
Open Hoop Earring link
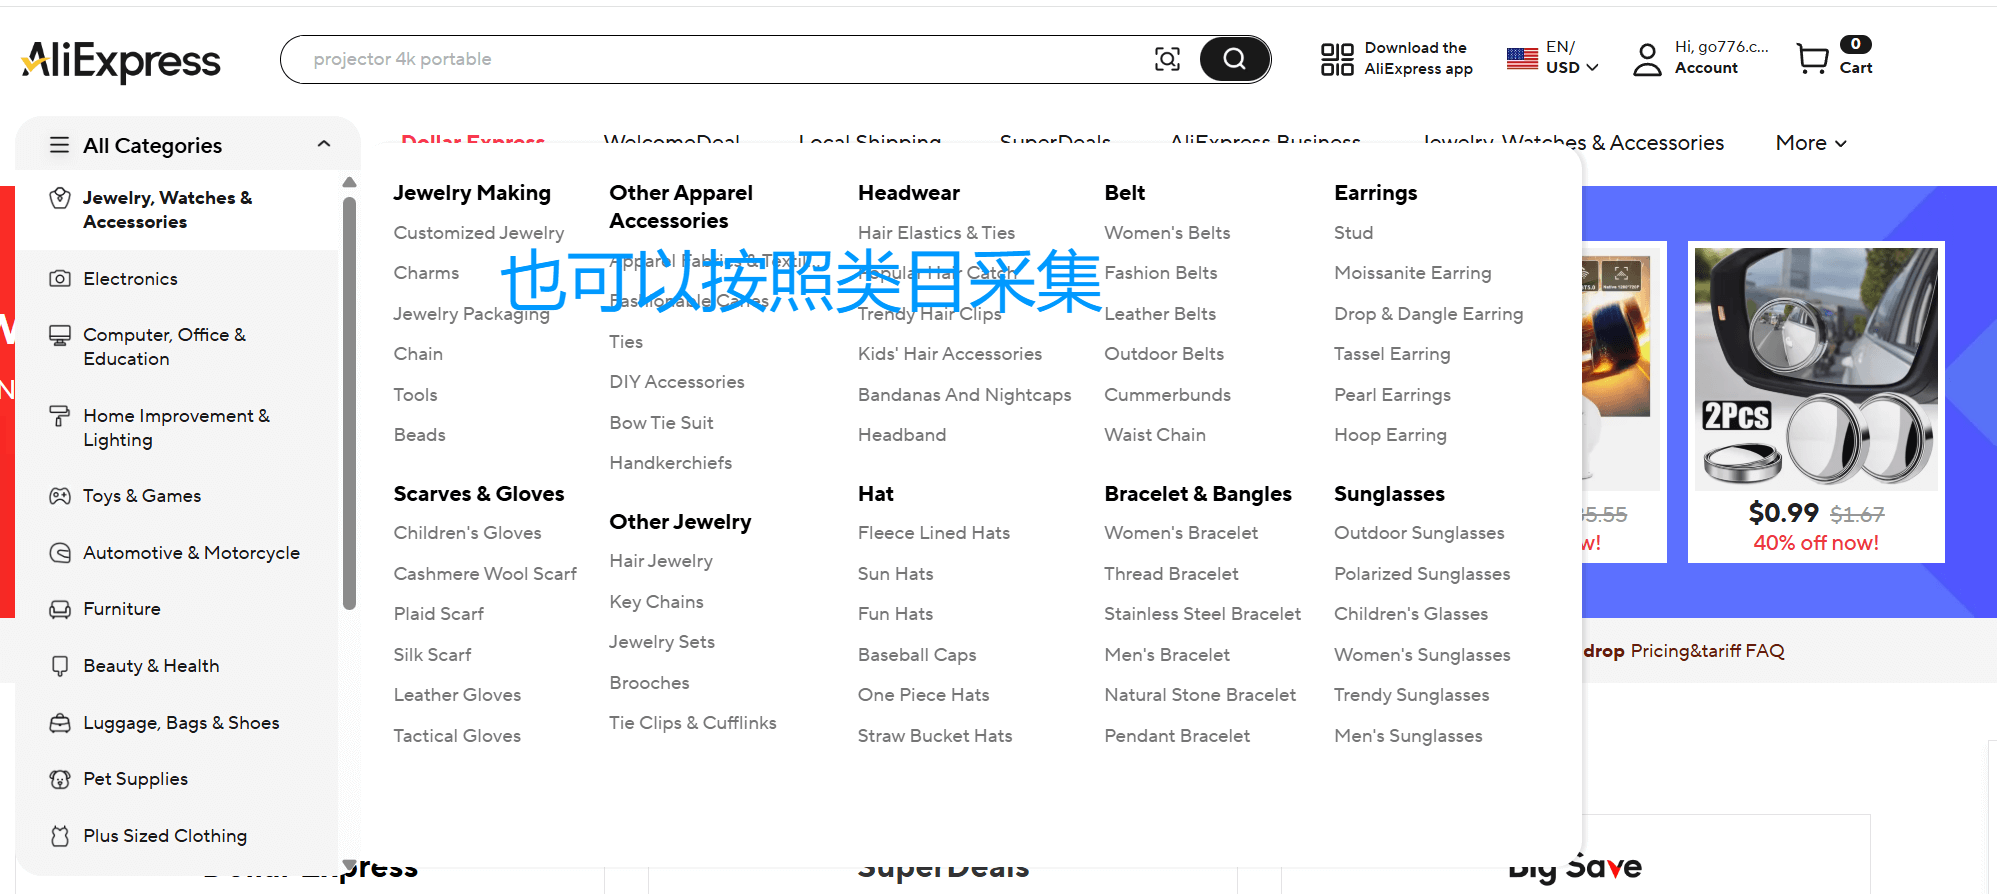pyautogui.click(x=1390, y=435)
